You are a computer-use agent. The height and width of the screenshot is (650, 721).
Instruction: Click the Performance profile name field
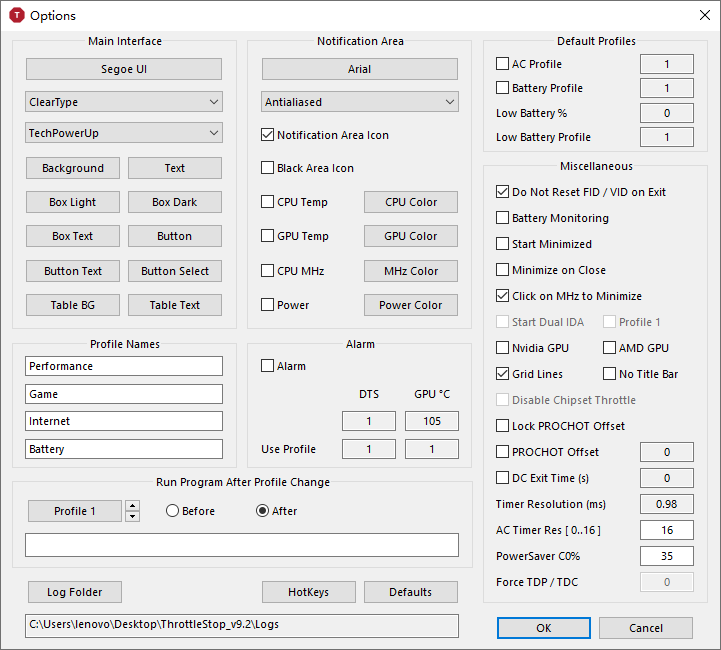(124, 366)
